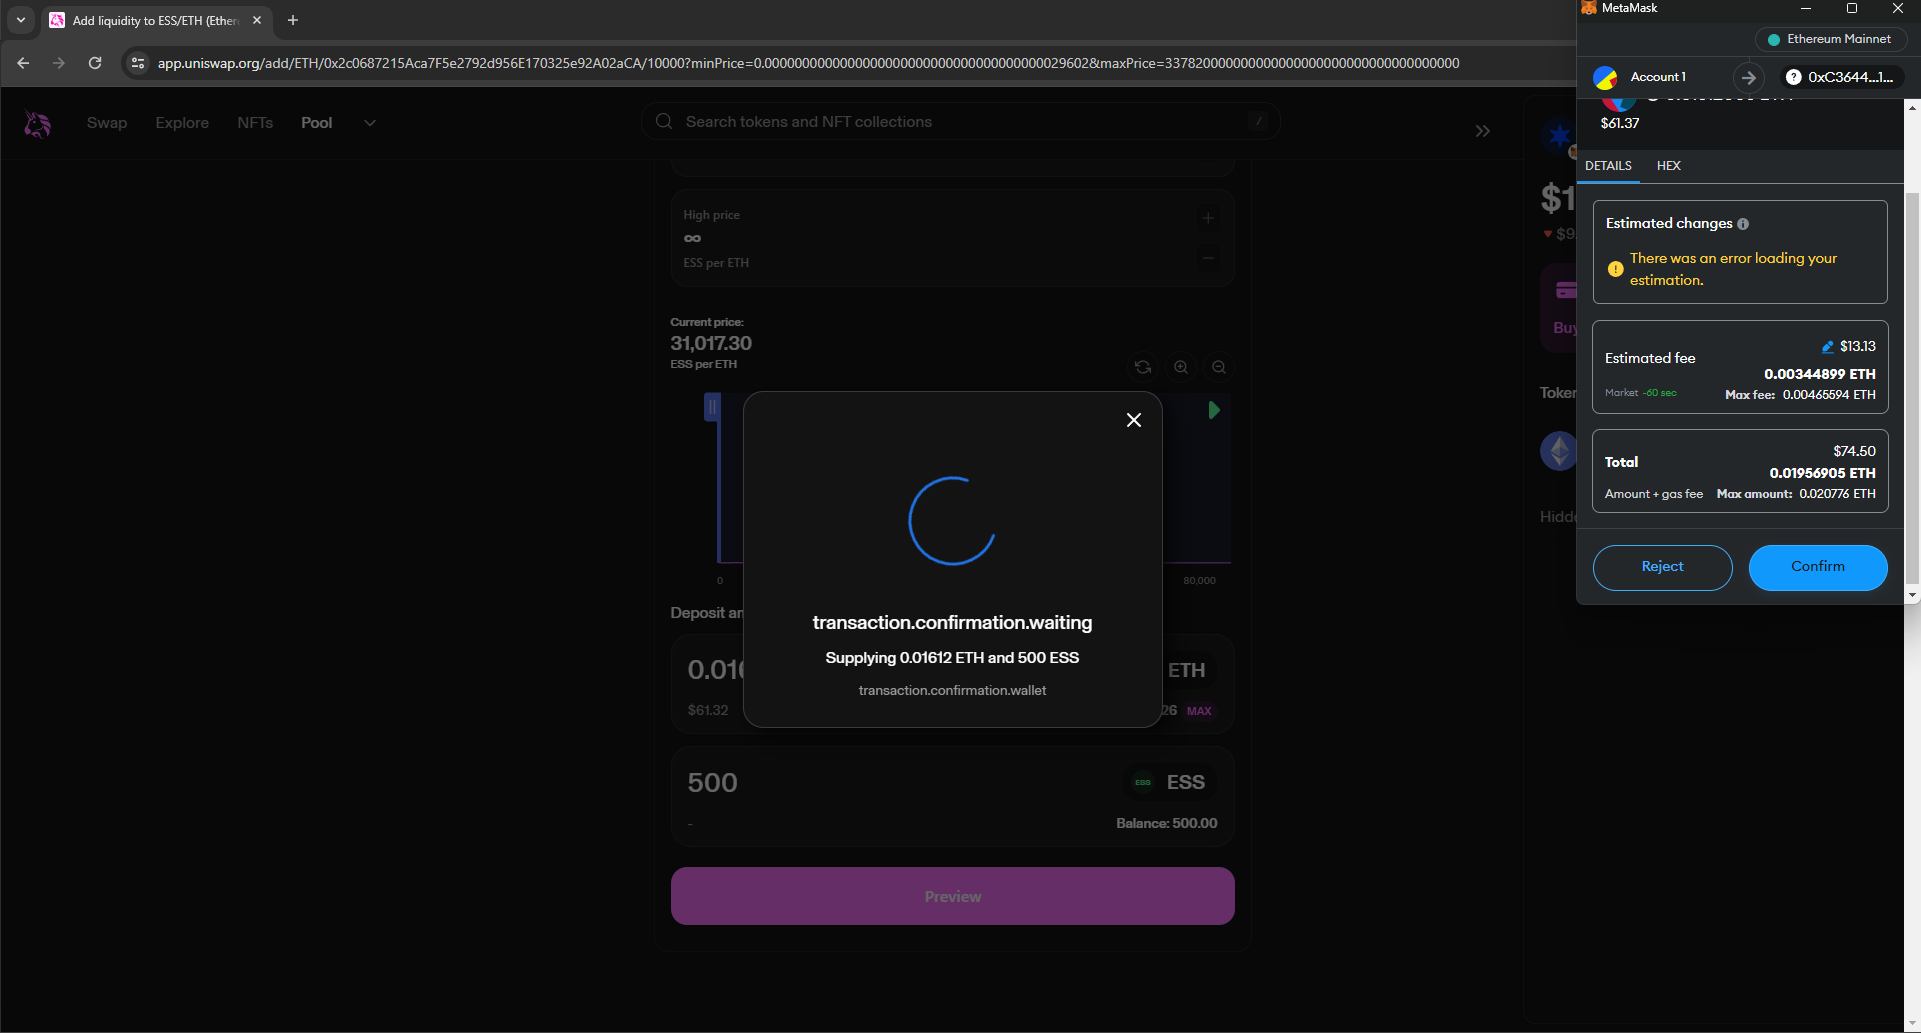Increase the High price with plus
Image resolution: width=1921 pixels, height=1033 pixels.
[x=1207, y=218]
